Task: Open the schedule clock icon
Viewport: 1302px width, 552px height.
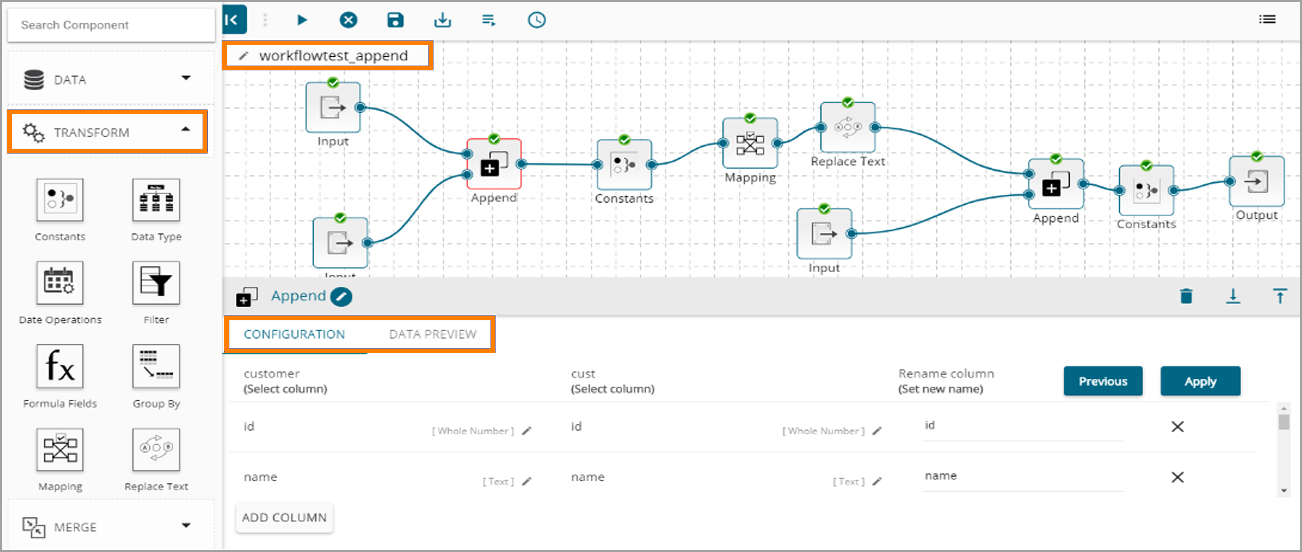Action: (537, 19)
